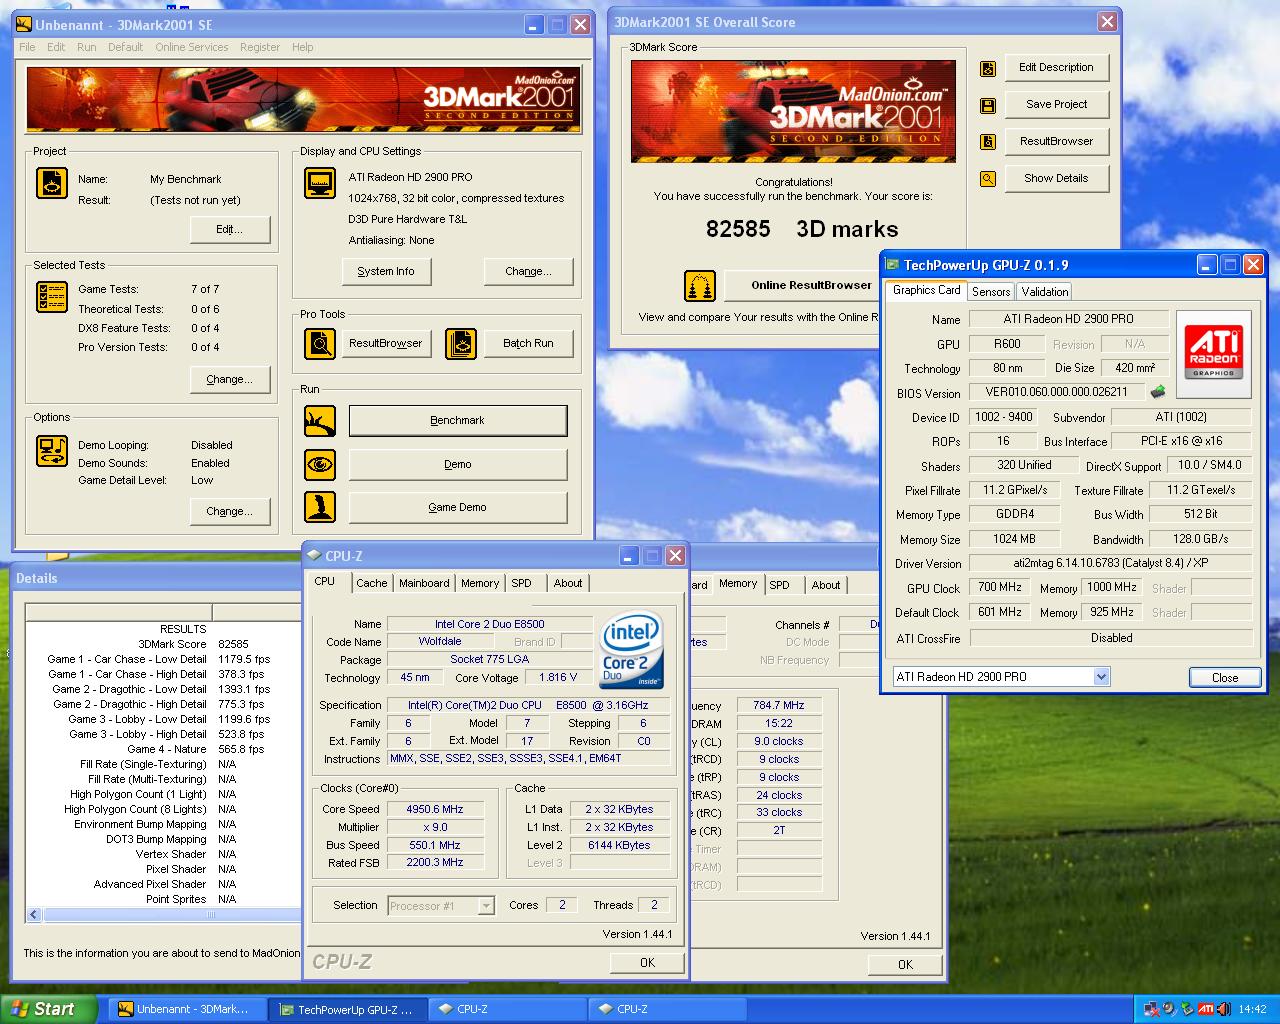Image resolution: width=1280 pixels, height=1024 pixels.
Task: Open the Run menu in 3DMark2001
Action: [x=87, y=47]
